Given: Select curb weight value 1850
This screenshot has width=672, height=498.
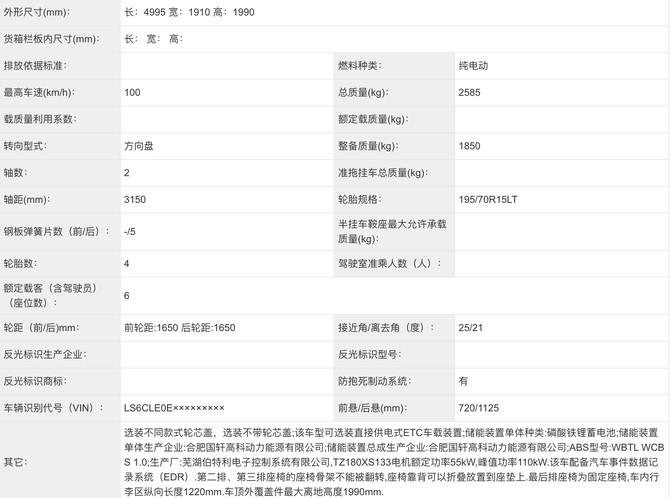Looking at the screenshot, I should pyautogui.click(x=469, y=146).
